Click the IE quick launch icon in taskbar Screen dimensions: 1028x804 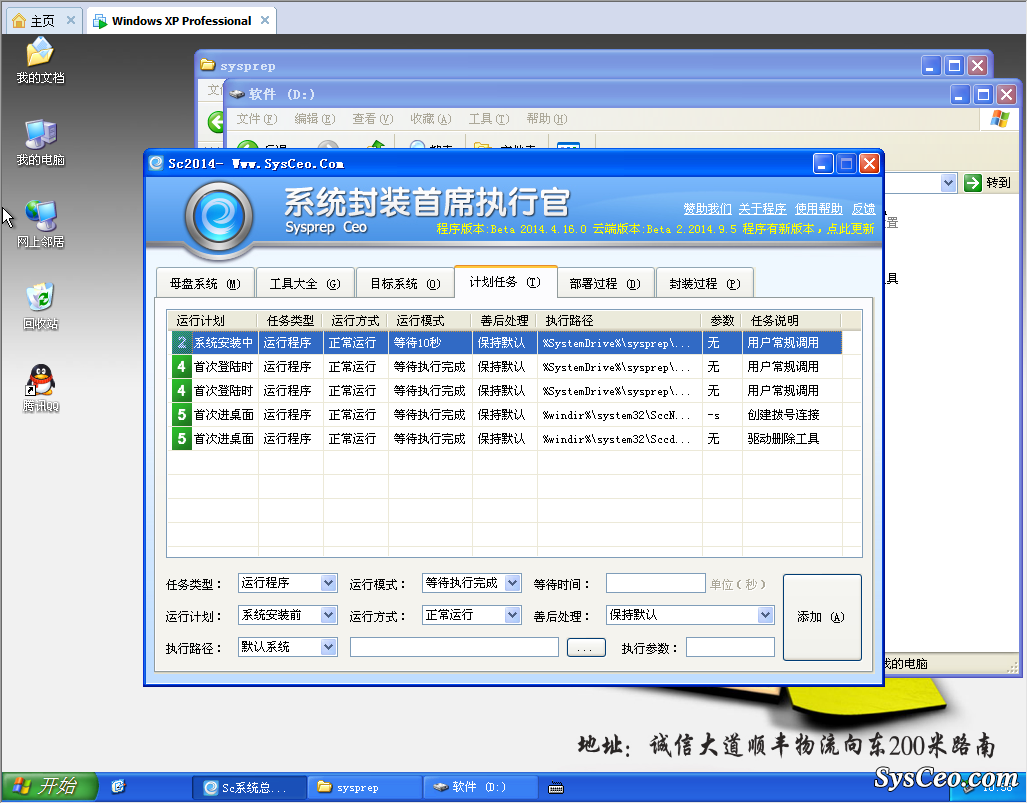click(118, 786)
